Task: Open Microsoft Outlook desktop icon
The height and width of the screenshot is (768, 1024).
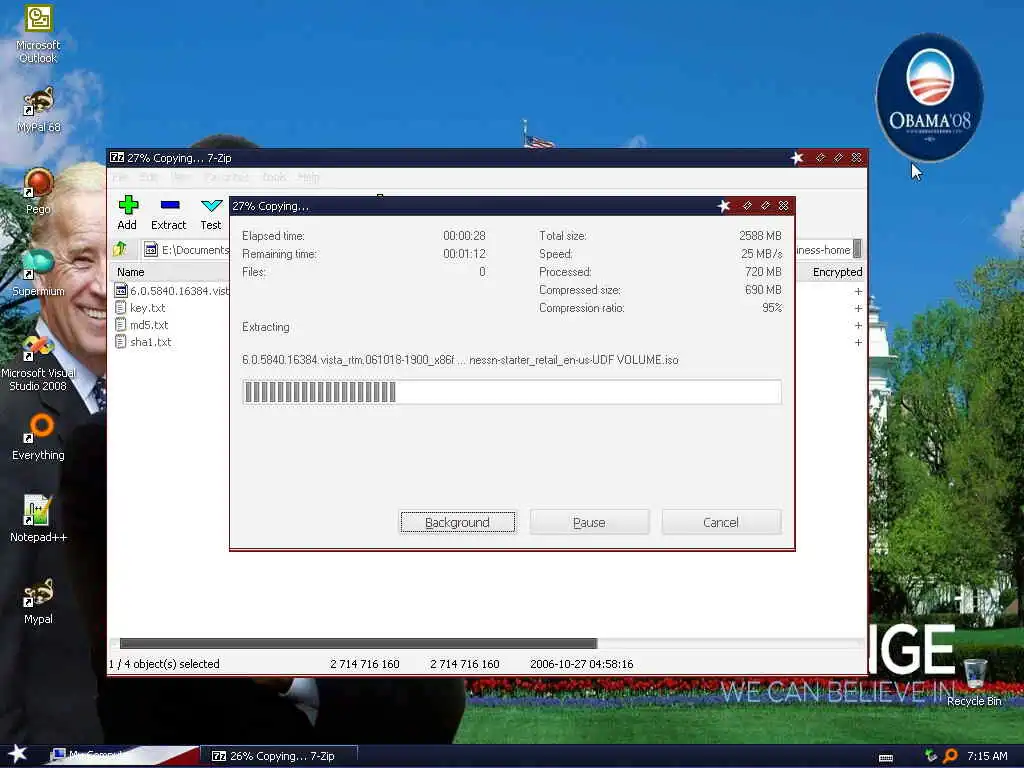Action: [x=38, y=34]
